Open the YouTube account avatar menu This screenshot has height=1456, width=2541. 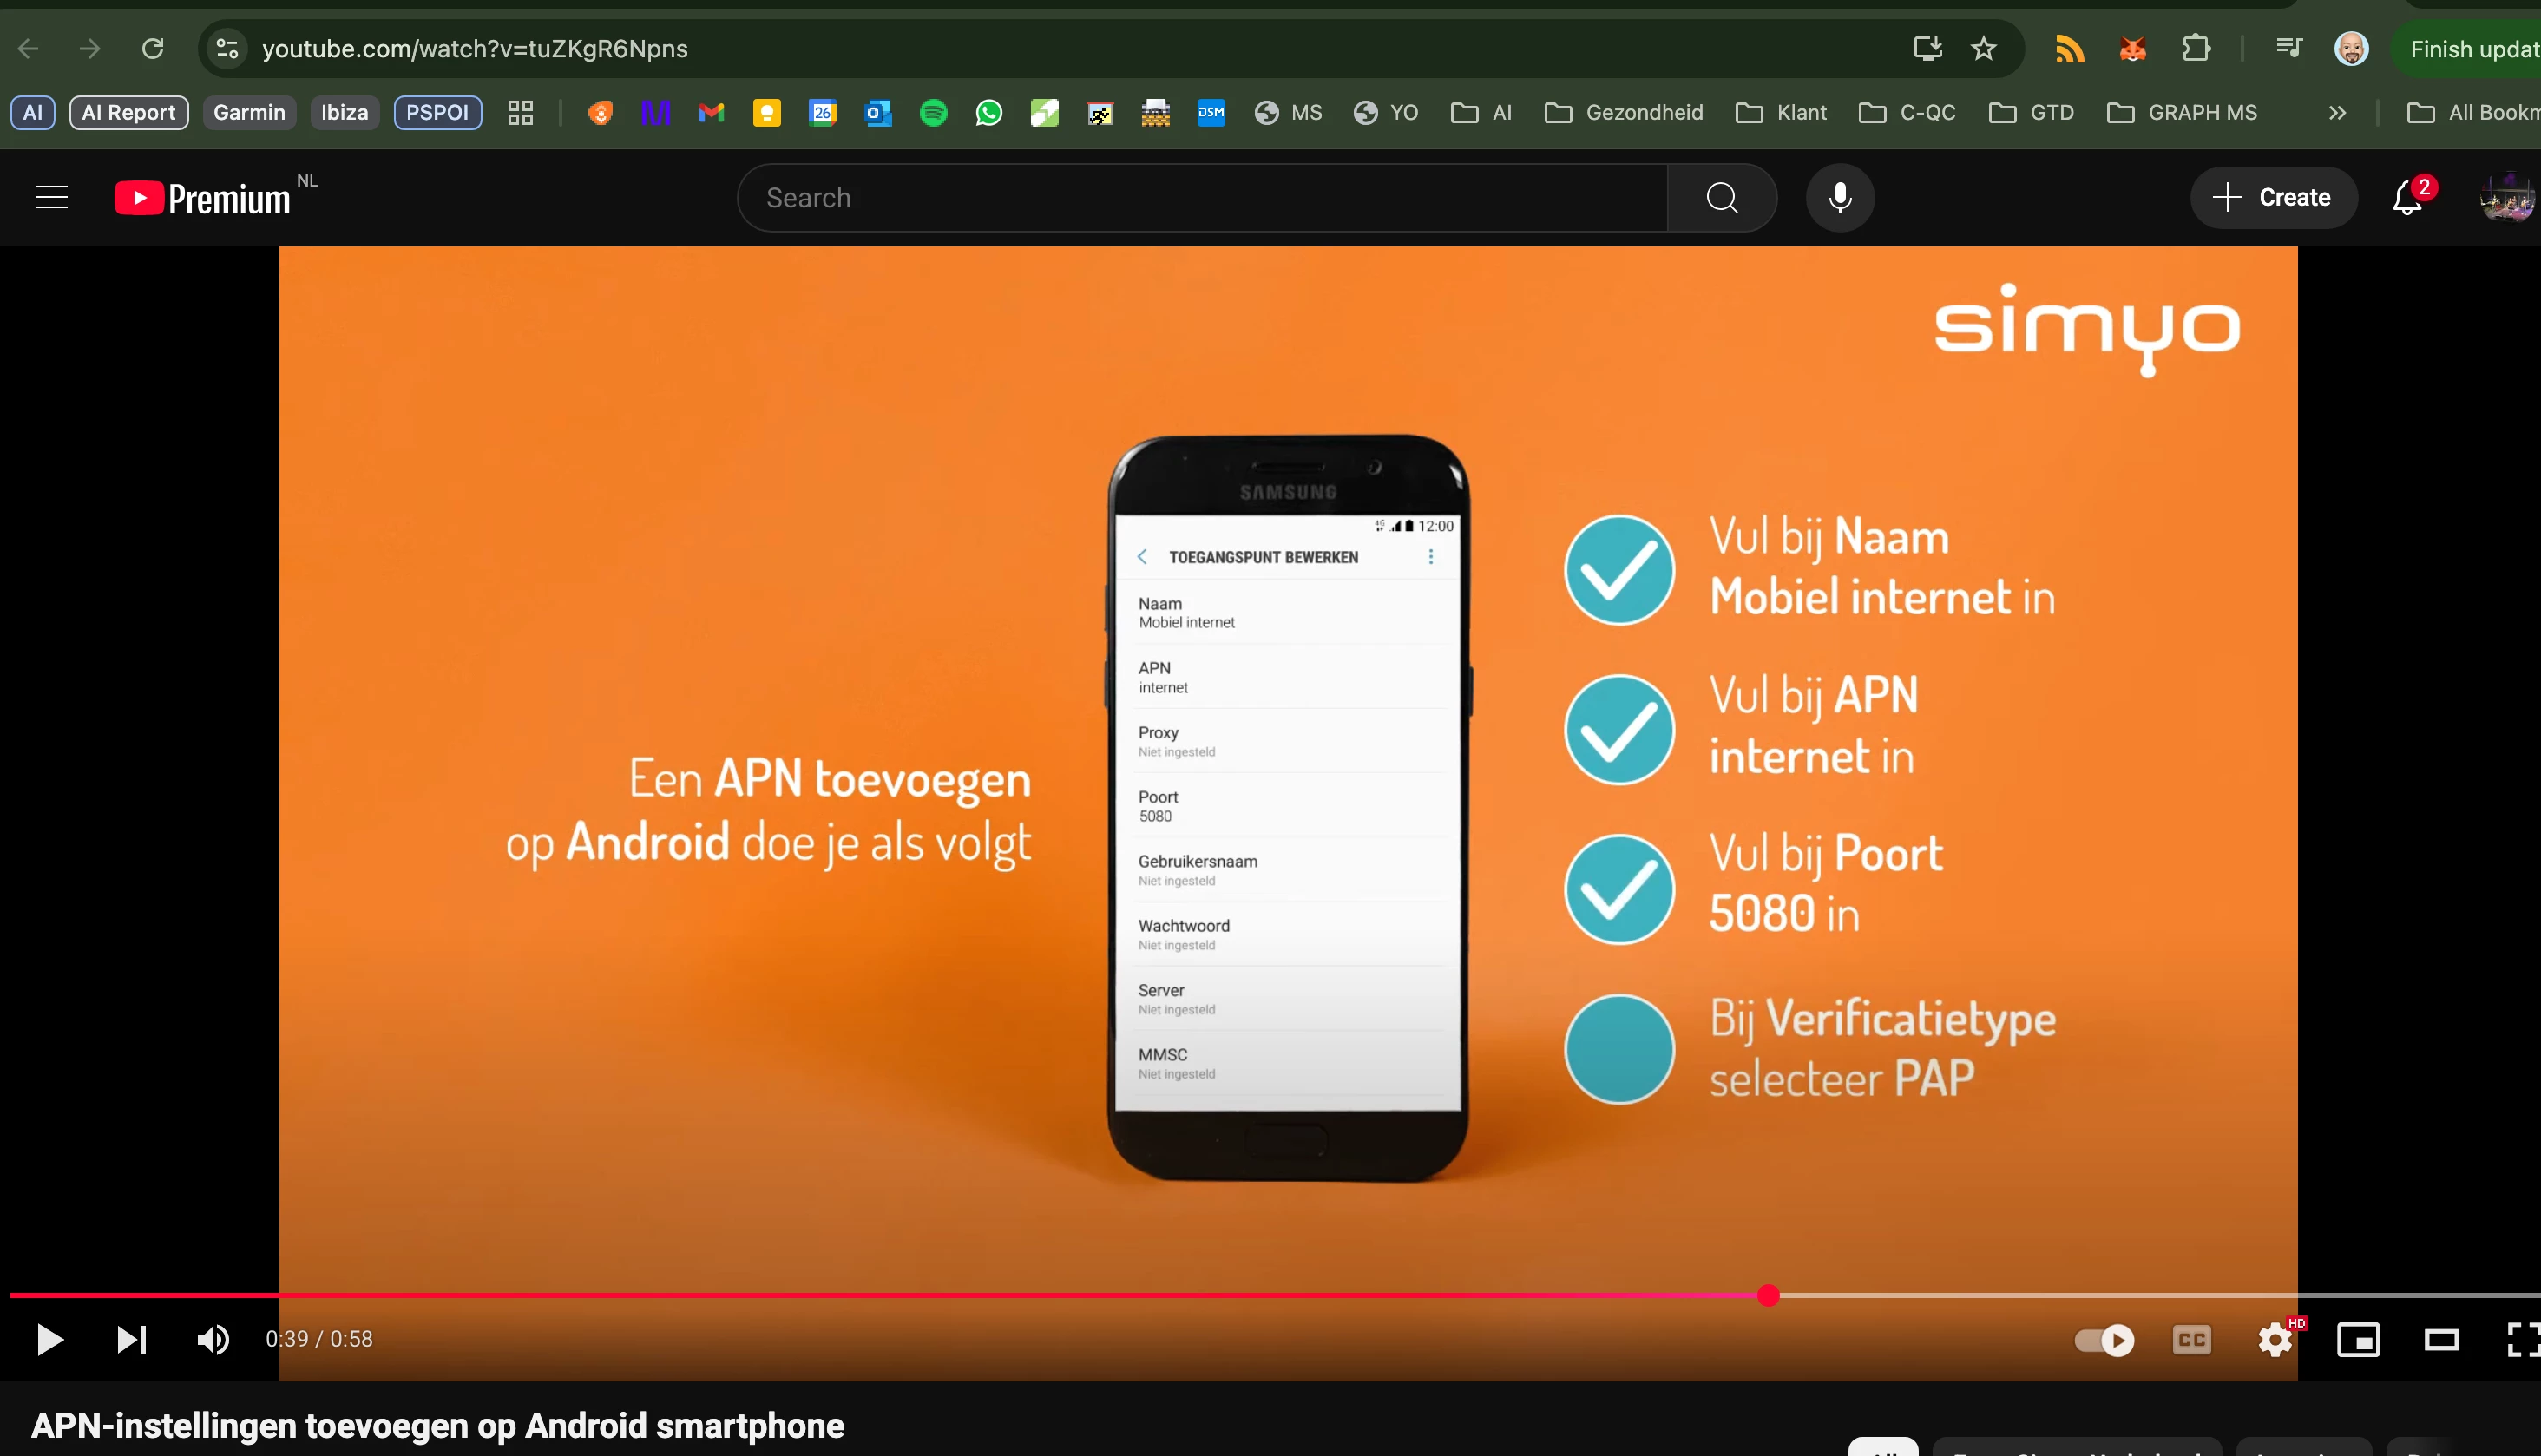[x=2507, y=198]
